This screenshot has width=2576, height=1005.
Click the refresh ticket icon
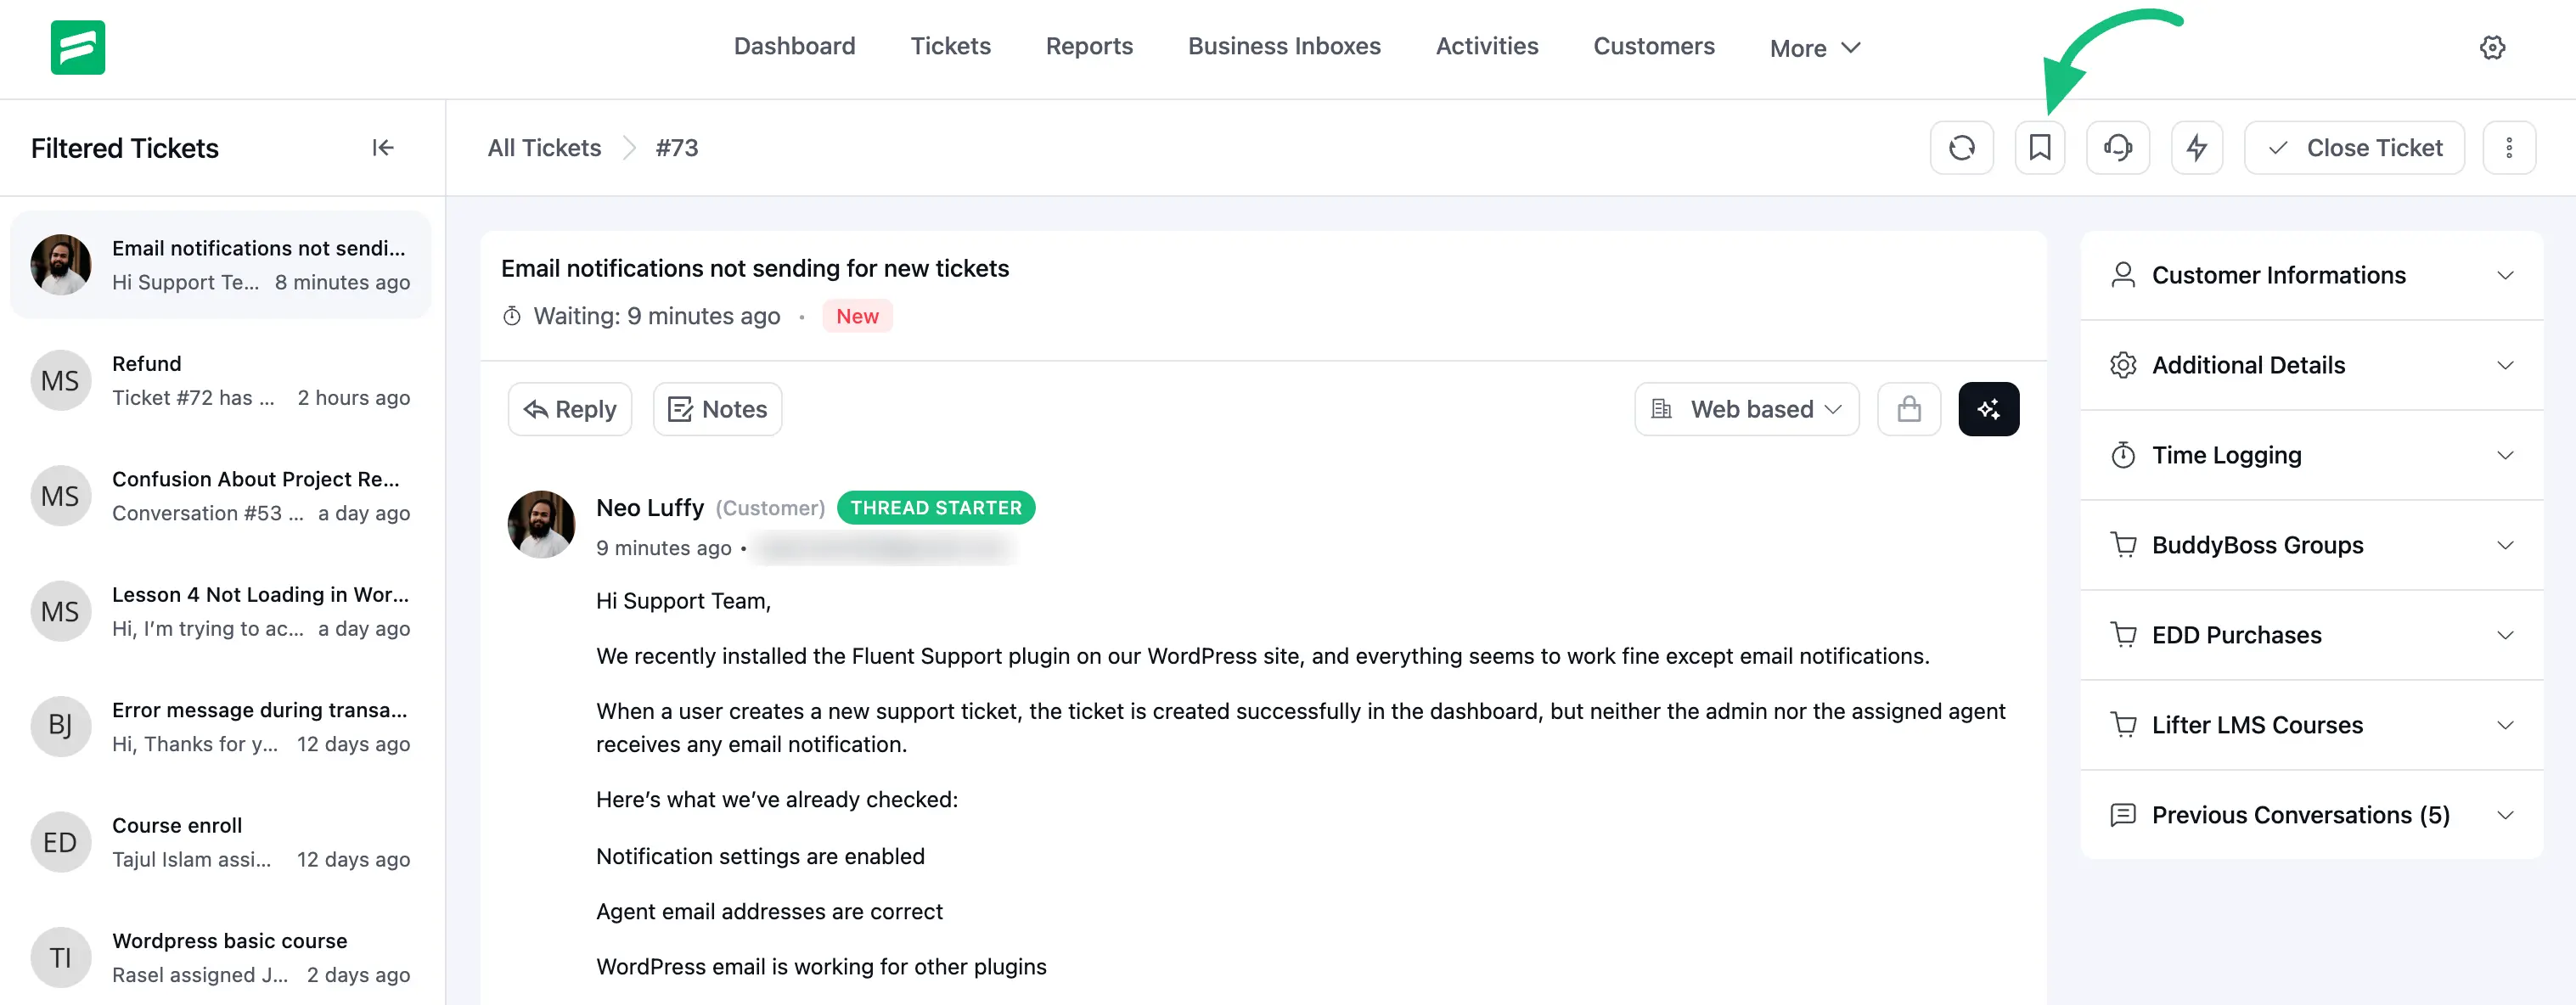tap(1961, 148)
